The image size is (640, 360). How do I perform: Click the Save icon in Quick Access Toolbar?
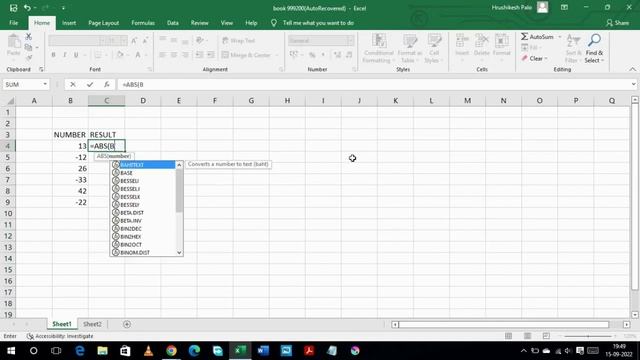pyautogui.click(x=13, y=8)
